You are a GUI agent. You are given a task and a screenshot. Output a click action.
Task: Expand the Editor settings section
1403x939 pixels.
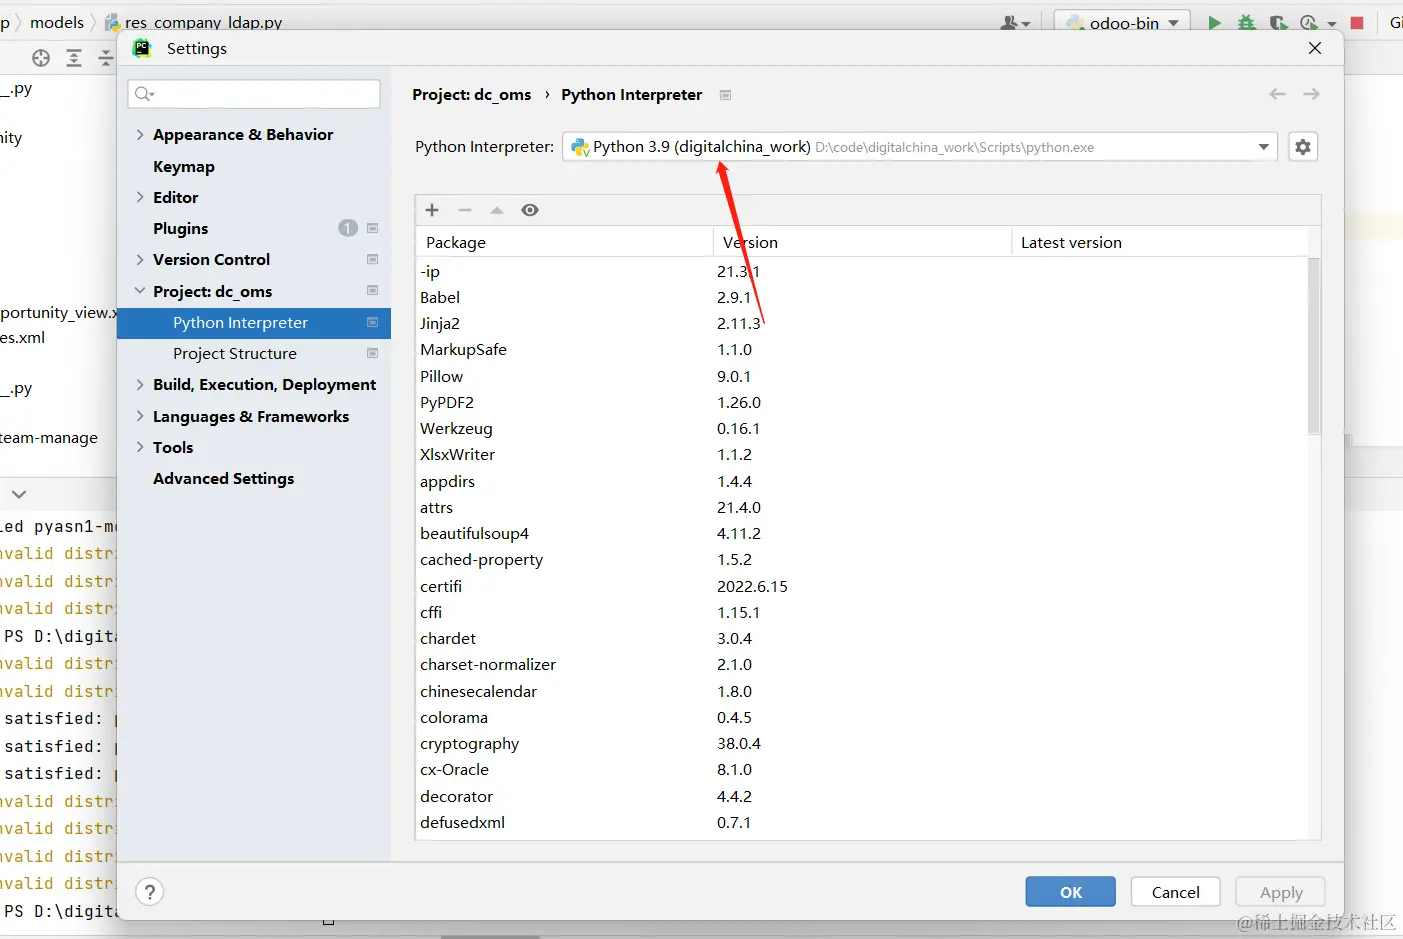[x=140, y=197]
